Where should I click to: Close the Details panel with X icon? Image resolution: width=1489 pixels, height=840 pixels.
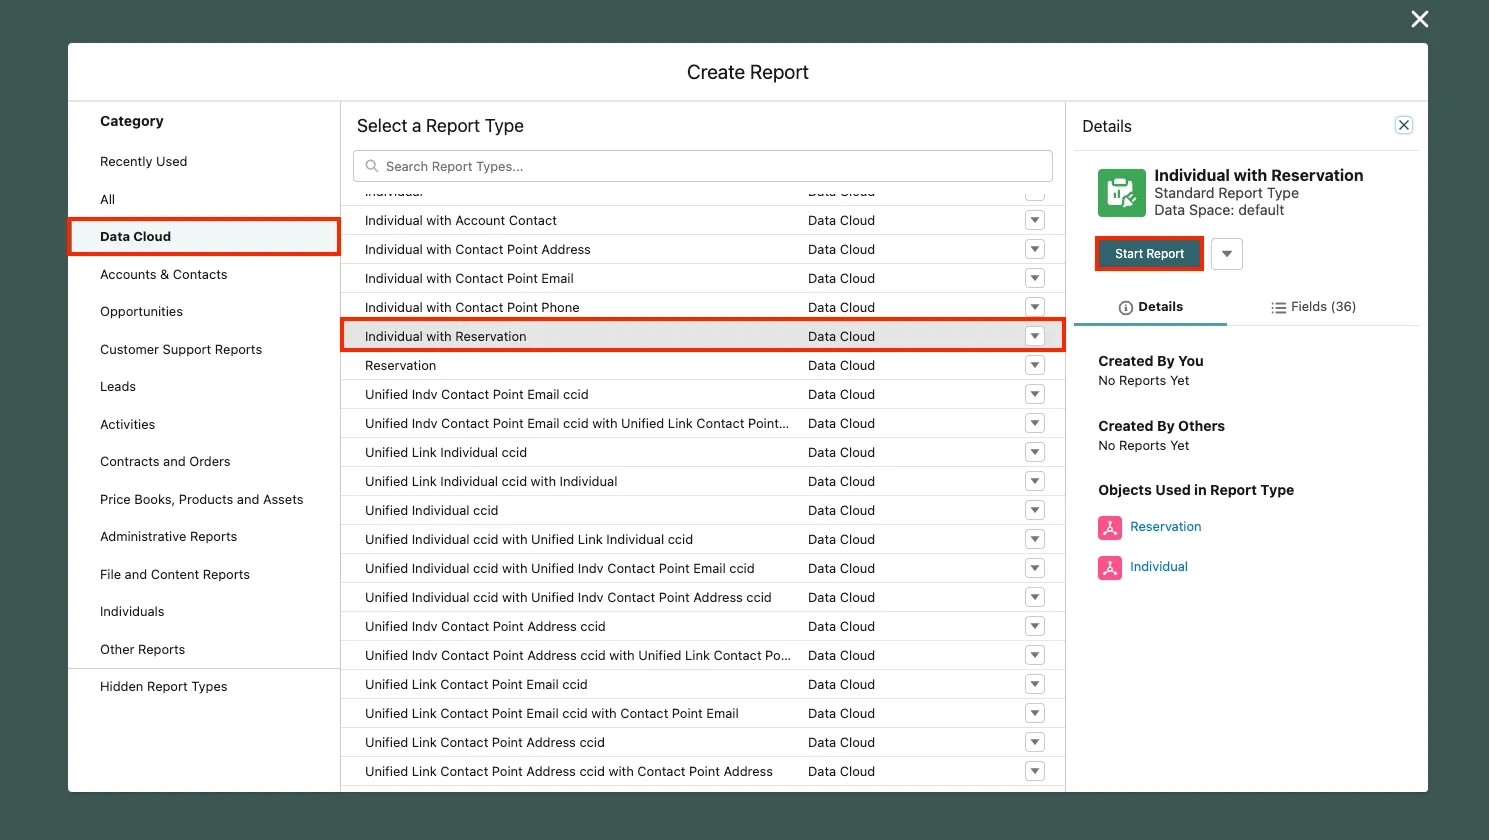(1403, 125)
